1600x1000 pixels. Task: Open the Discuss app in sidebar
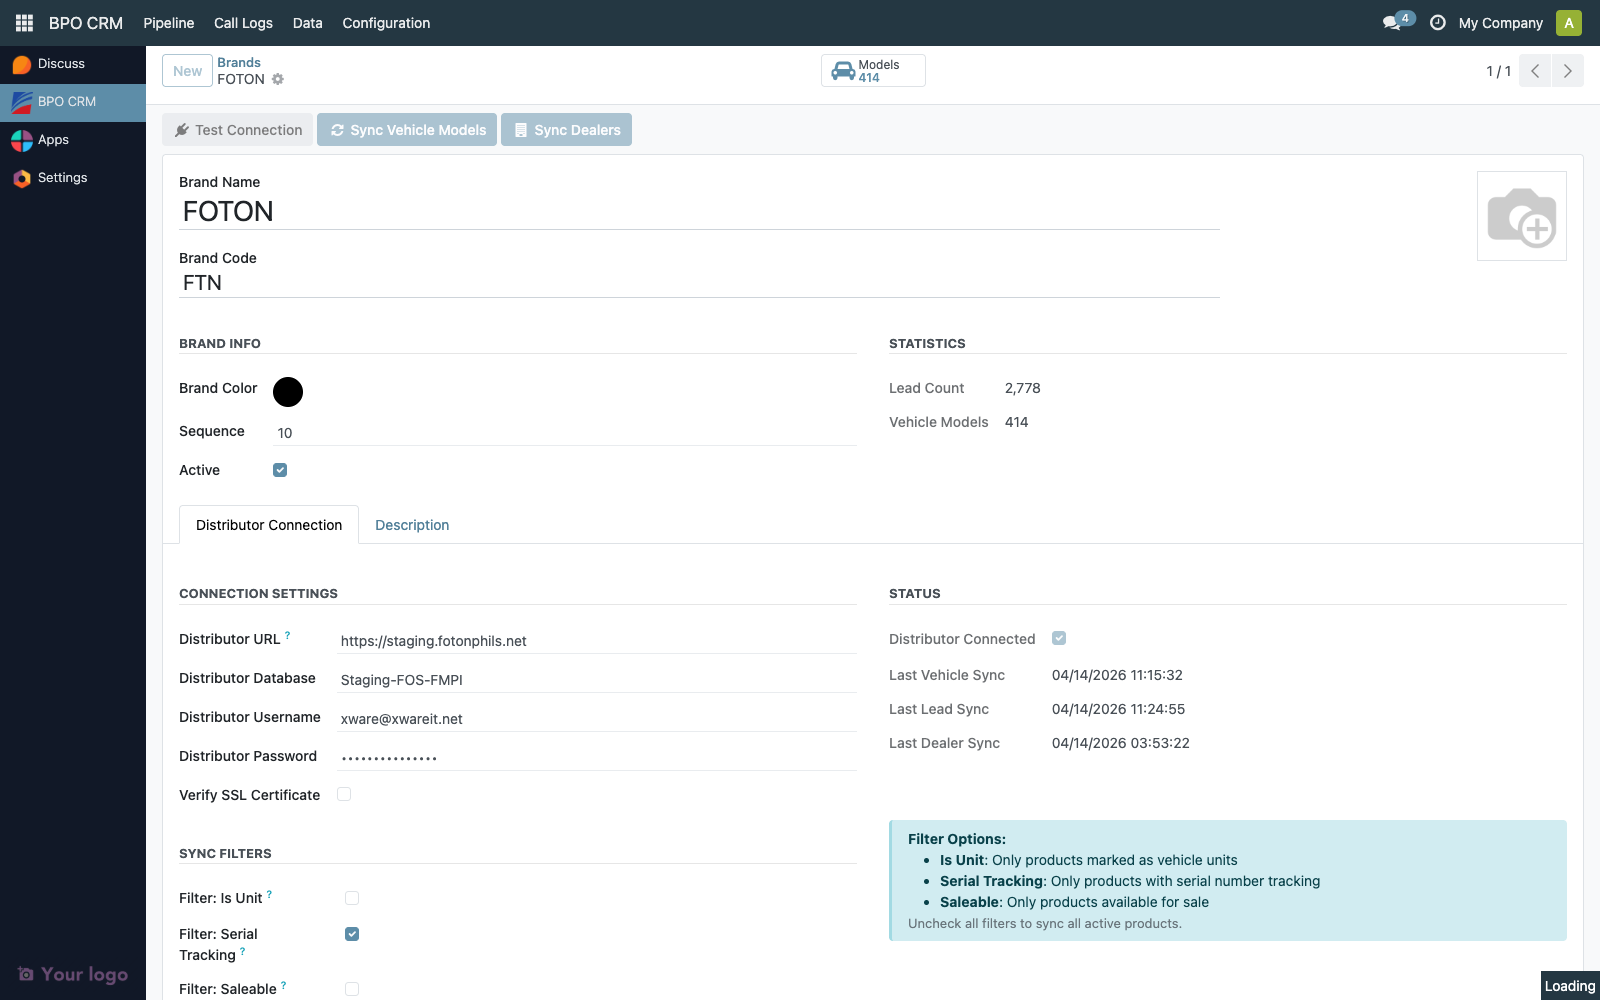pyautogui.click(x=61, y=64)
